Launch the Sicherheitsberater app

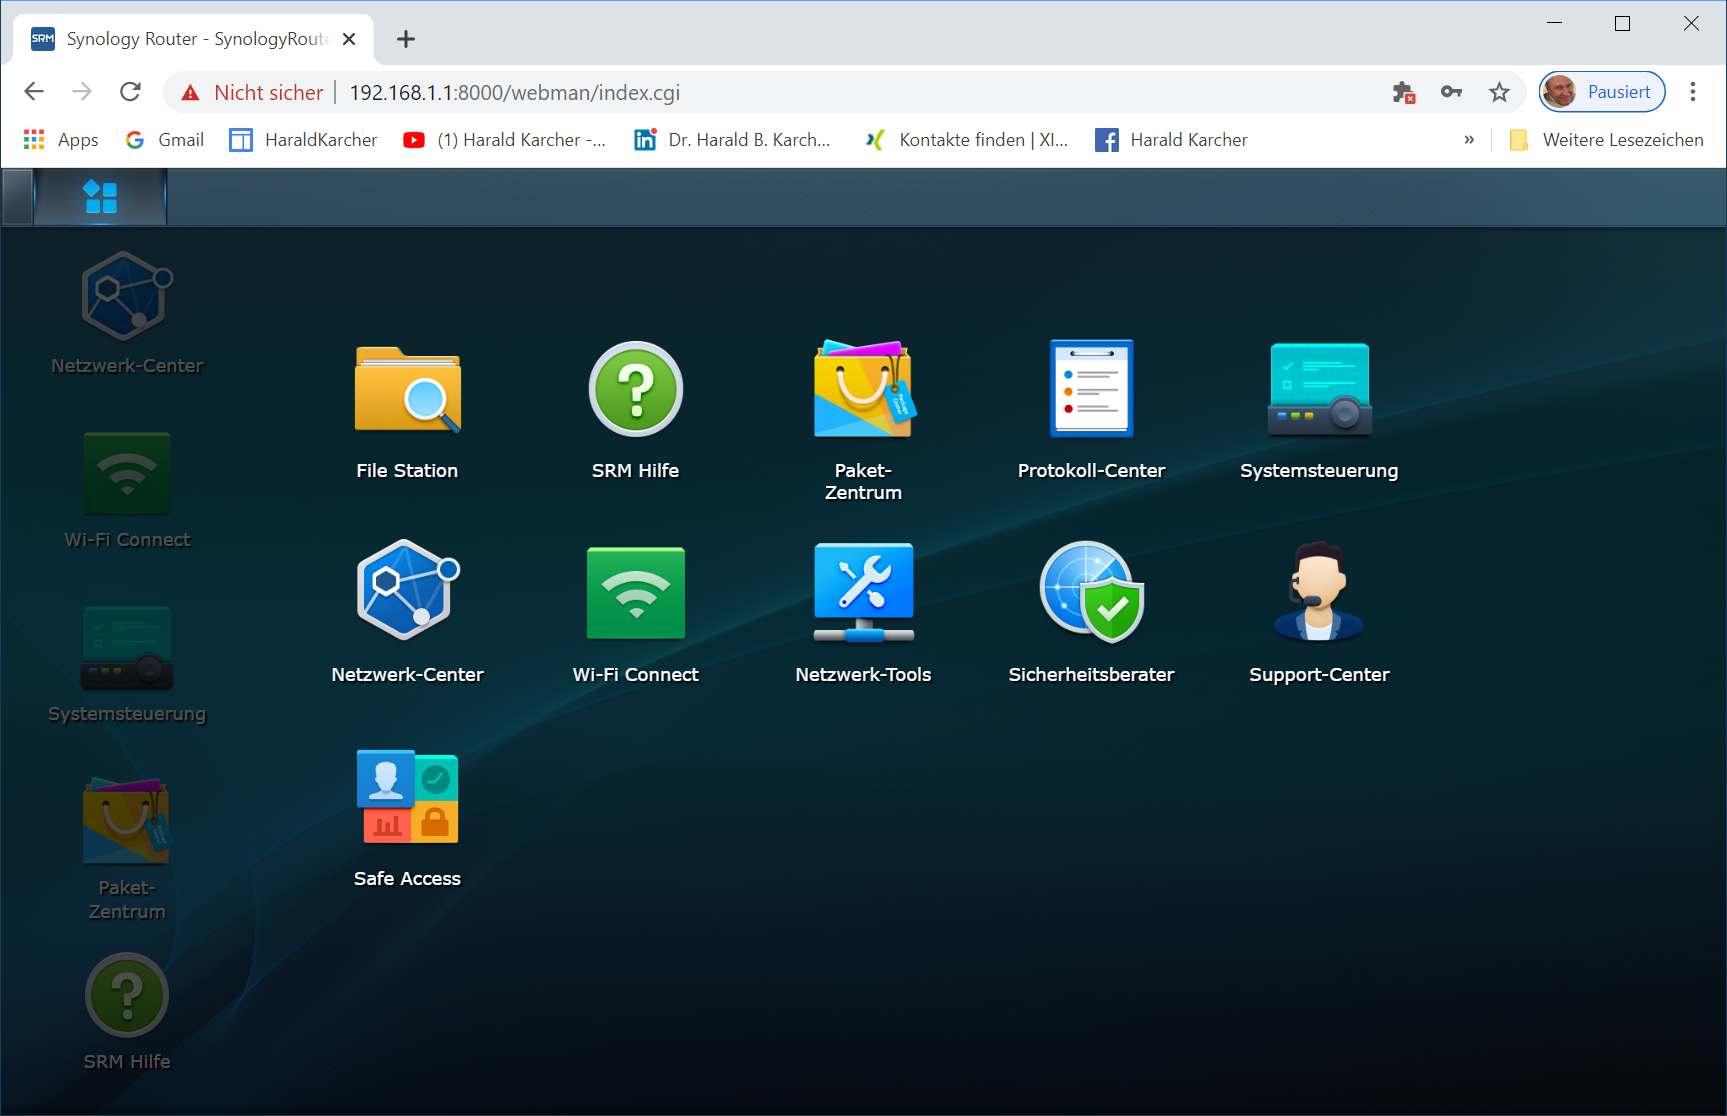pos(1091,612)
